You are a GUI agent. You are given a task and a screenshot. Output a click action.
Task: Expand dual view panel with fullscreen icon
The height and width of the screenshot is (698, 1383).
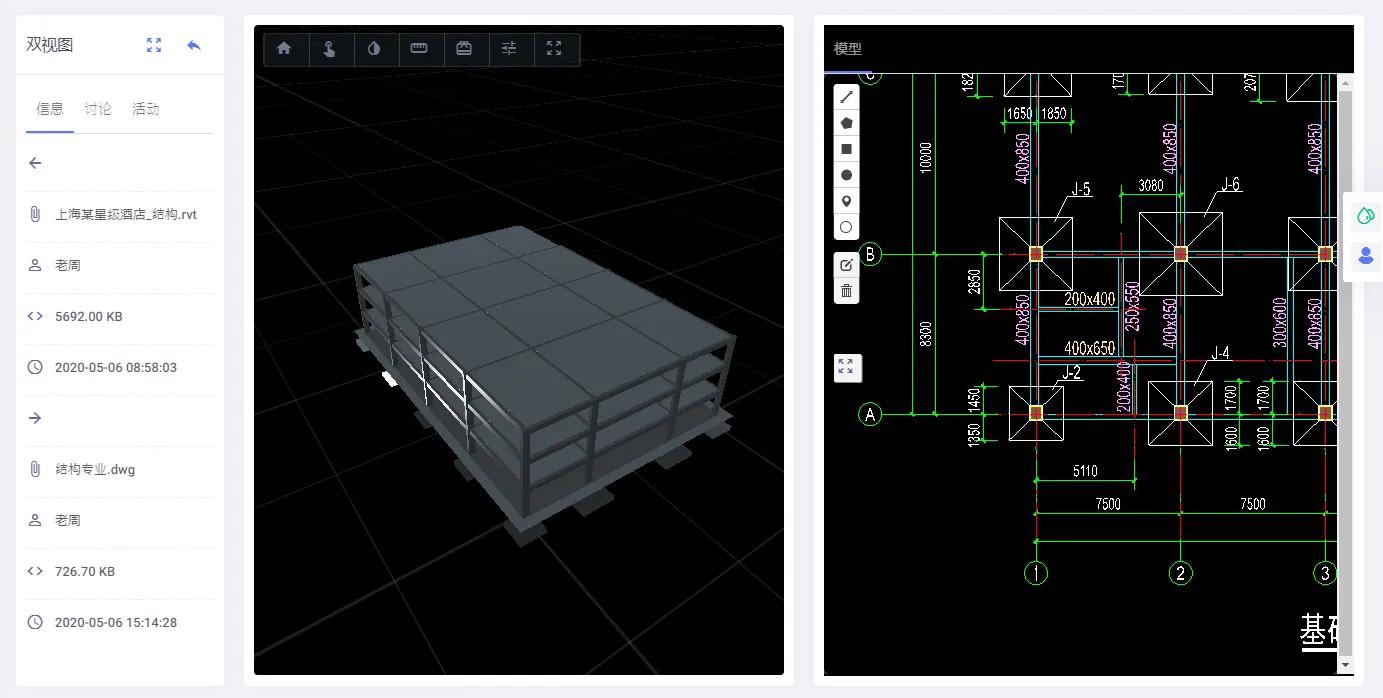click(153, 45)
